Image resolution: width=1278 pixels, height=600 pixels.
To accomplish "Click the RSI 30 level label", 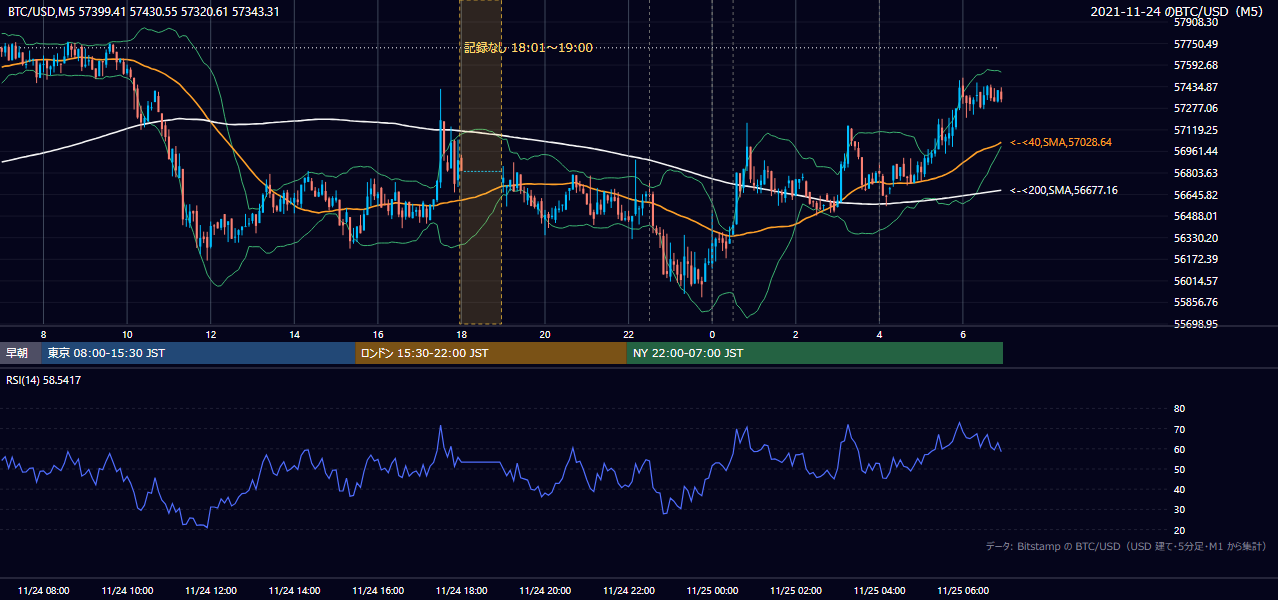I will [x=1179, y=510].
